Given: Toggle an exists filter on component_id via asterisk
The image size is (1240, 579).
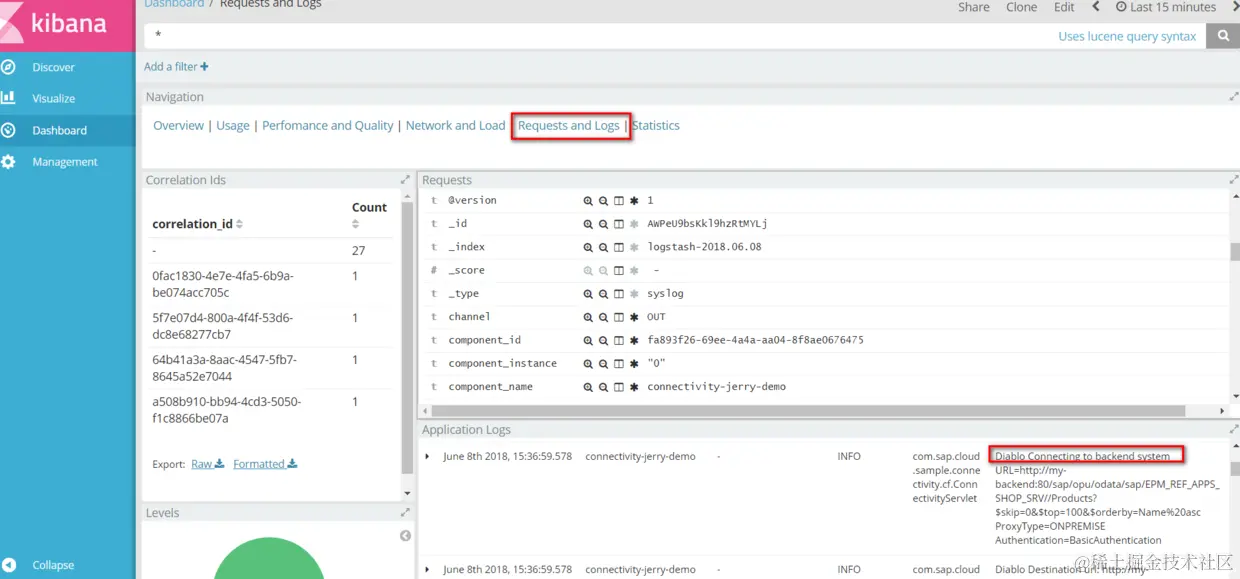Looking at the screenshot, I should (633, 339).
